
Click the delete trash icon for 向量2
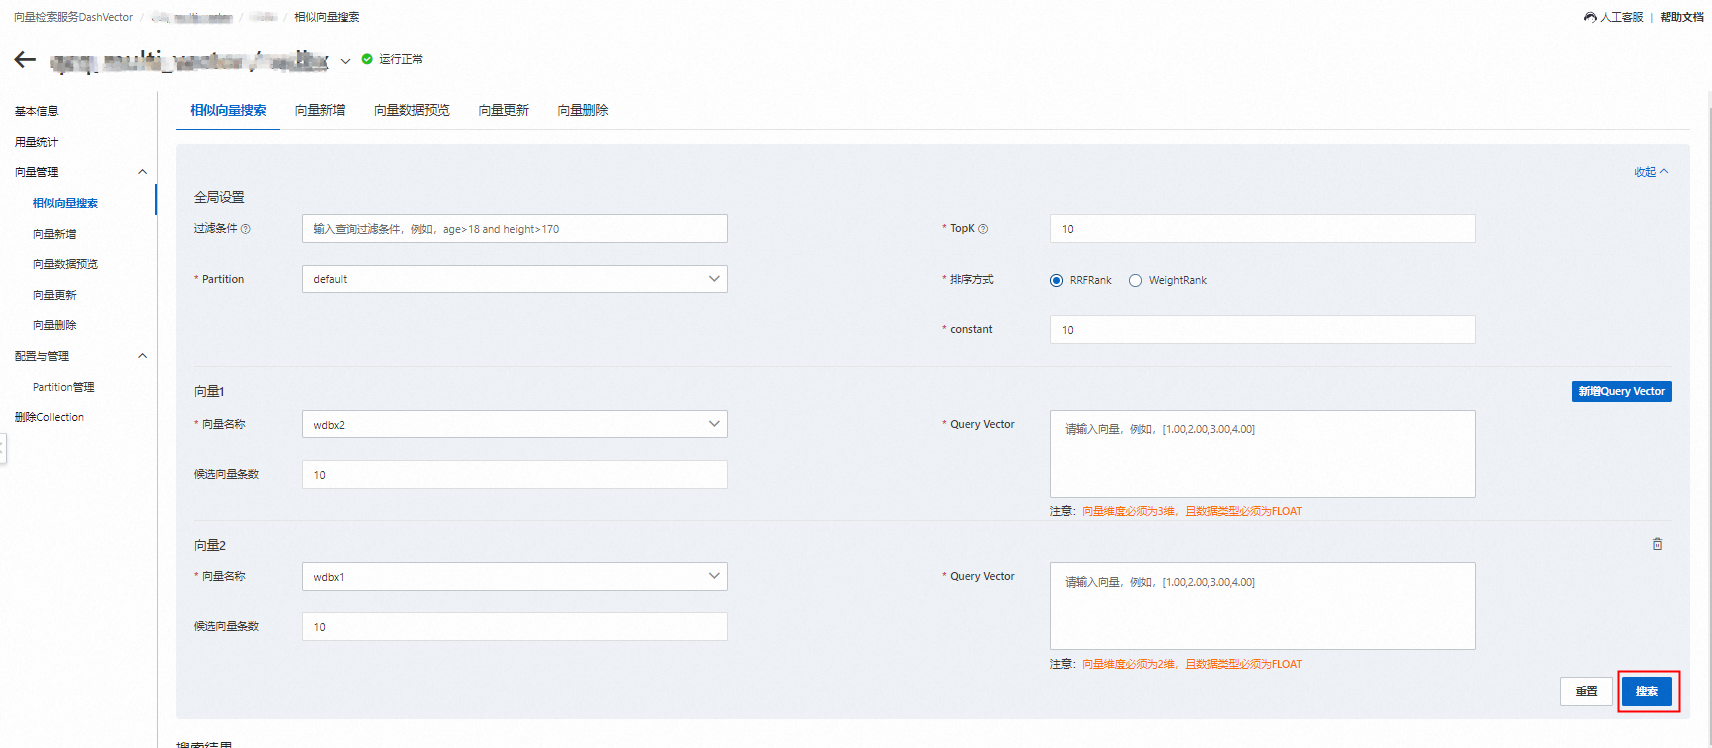pyautogui.click(x=1657, y=544)
